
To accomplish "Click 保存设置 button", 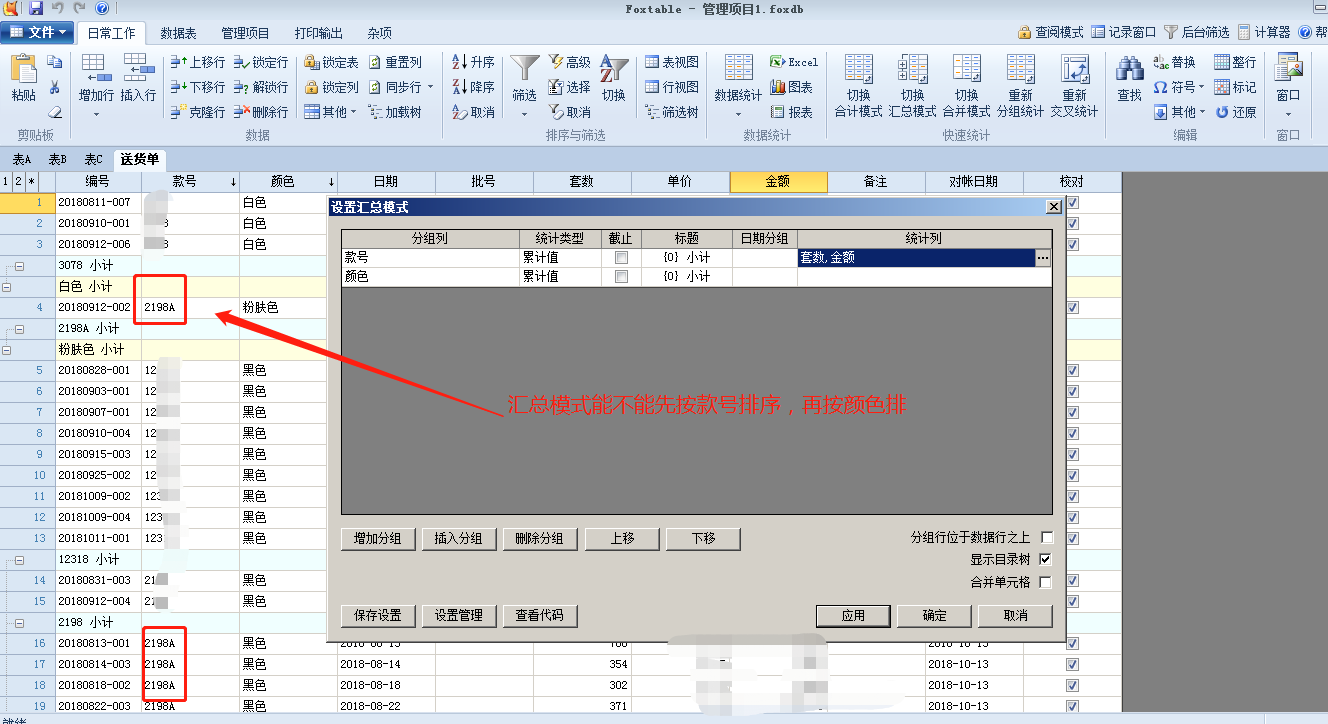I will (x=378, y=615).
